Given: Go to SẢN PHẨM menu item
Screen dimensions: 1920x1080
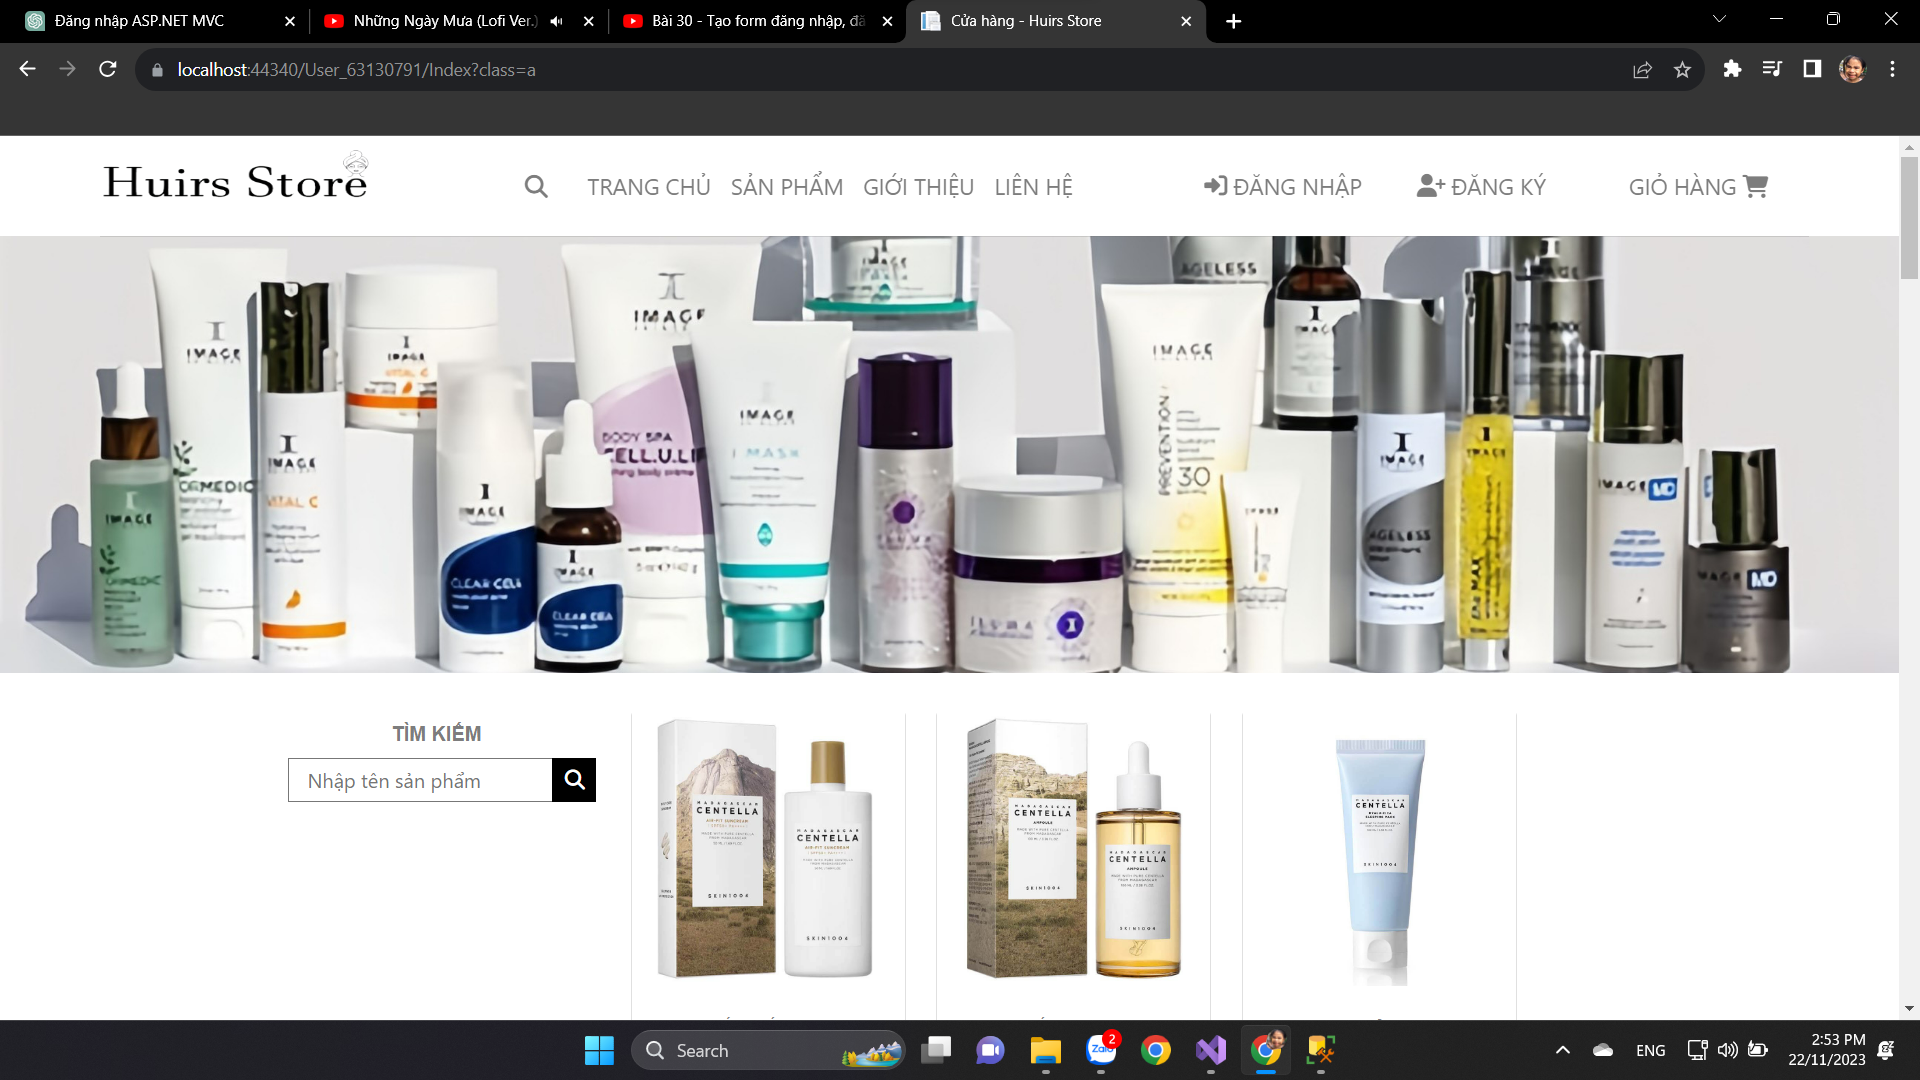Looking at the screenshot, I should pyautogui.click(x=786, y=187).
